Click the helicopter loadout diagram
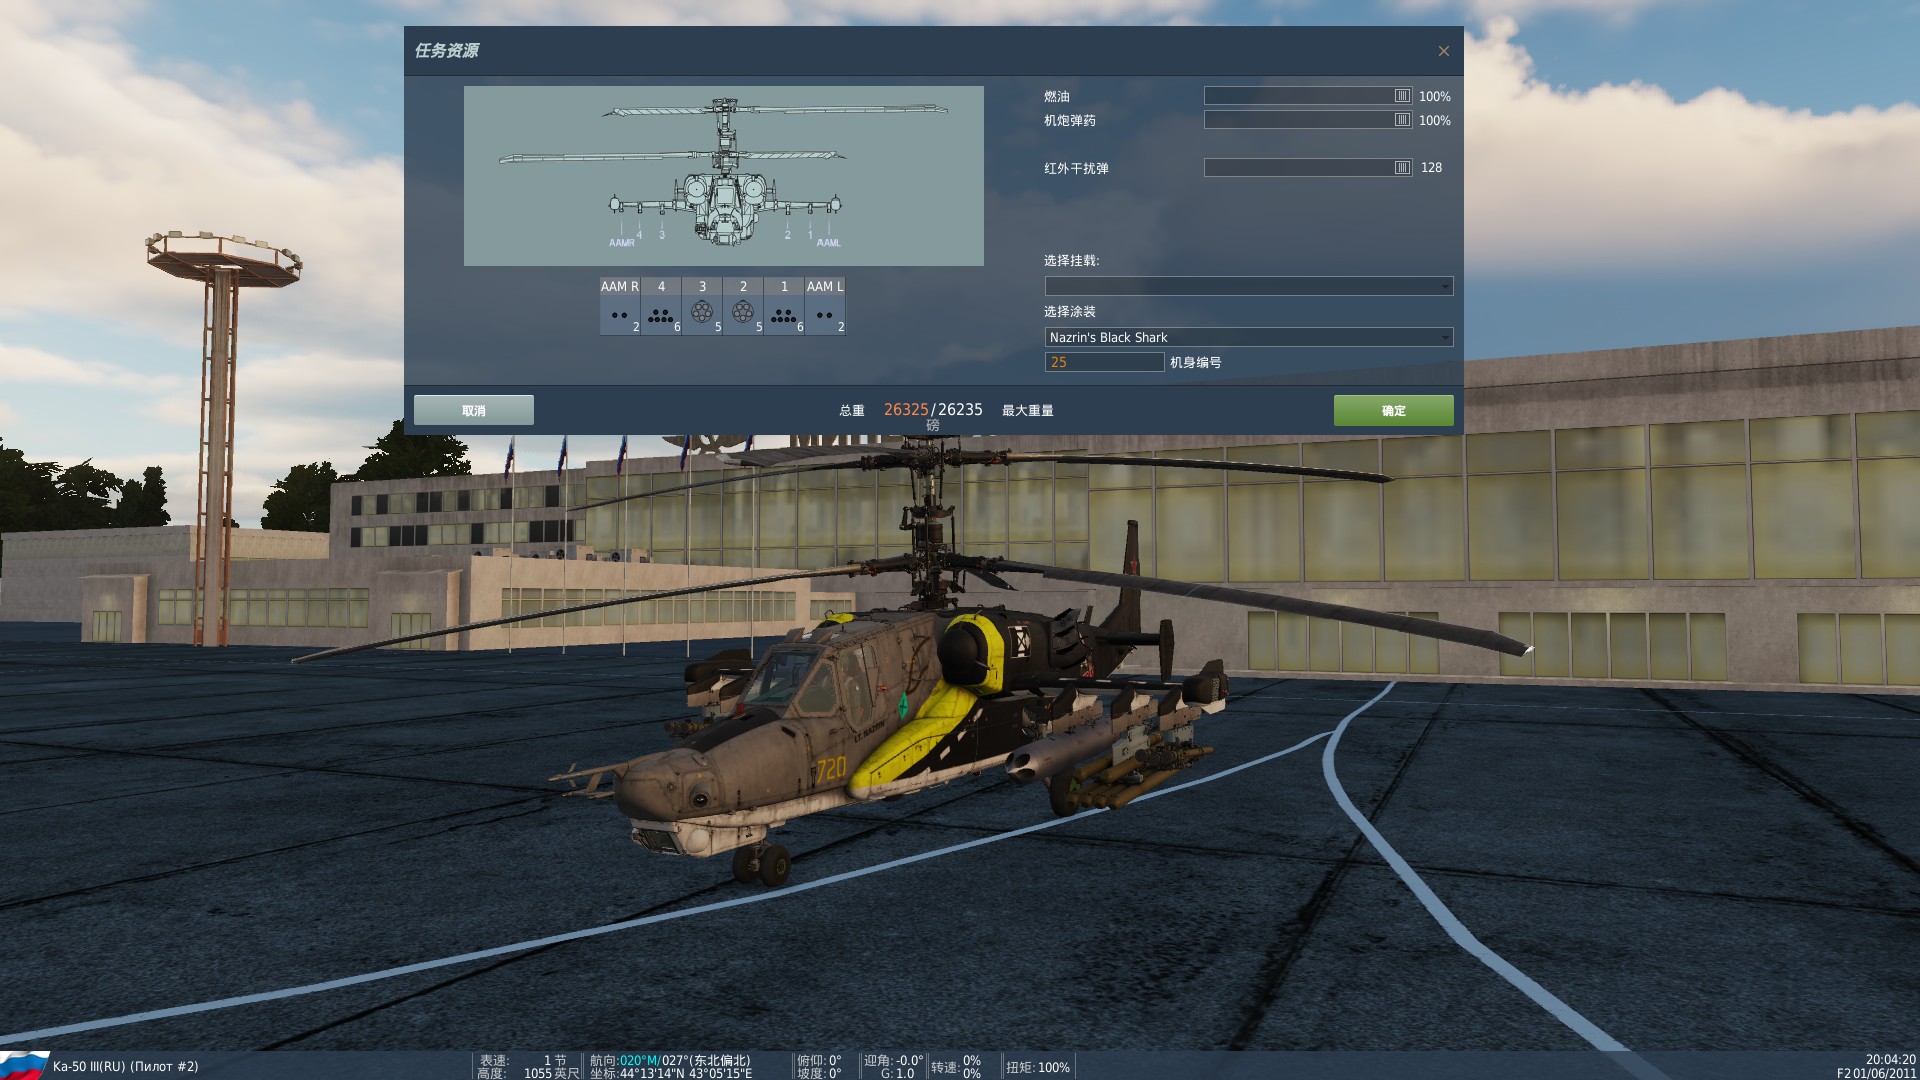Viewport: 1920px width, 1080px height. 723,176
